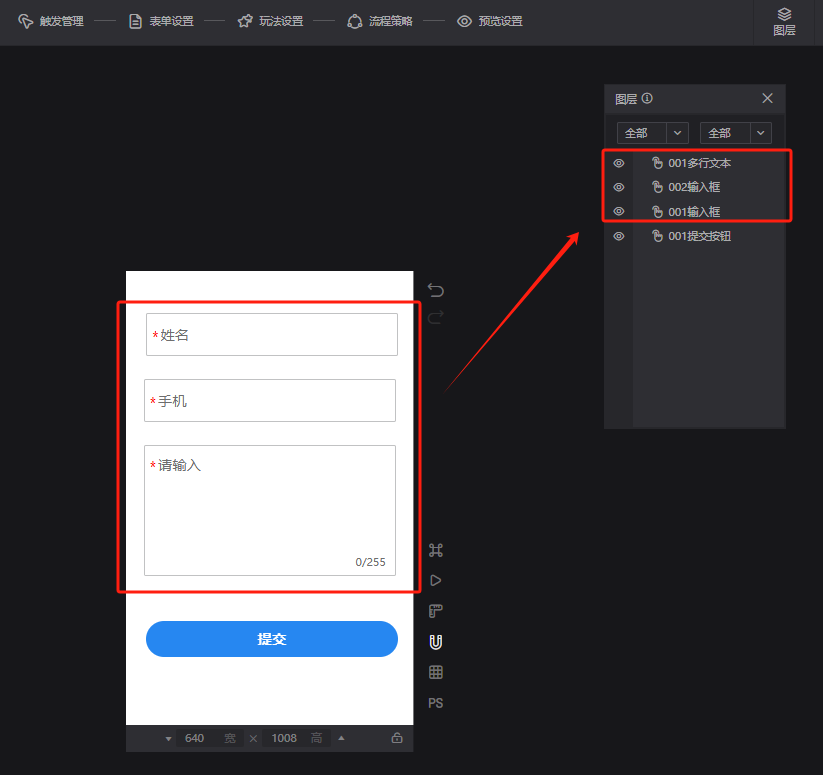Switch to the 流程策略 step
Image resolution: width=823 pixels, height=775 pixels.
380,21
